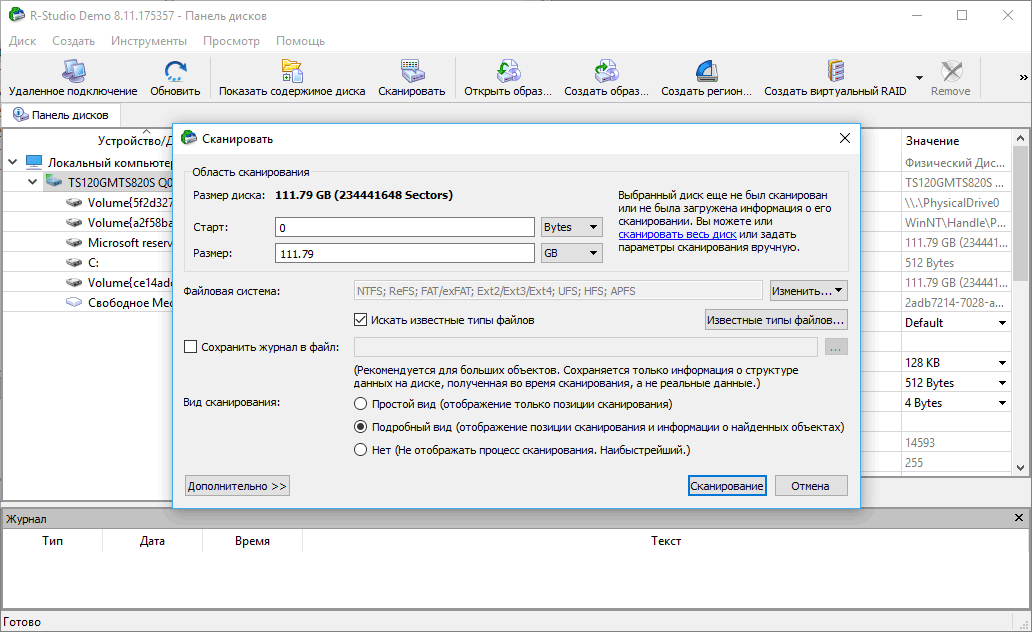Collapse the TS120GMTS820S disk tree node
This screenshot has width=1032, height=632.
point(32,182)
